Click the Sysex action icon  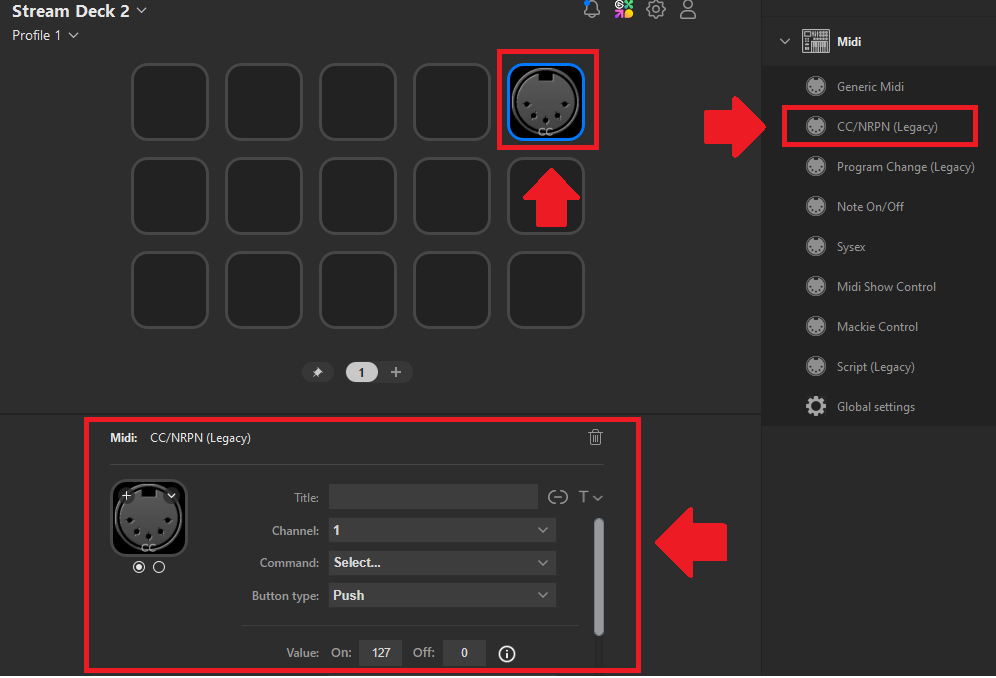click(x=851, y=246)
